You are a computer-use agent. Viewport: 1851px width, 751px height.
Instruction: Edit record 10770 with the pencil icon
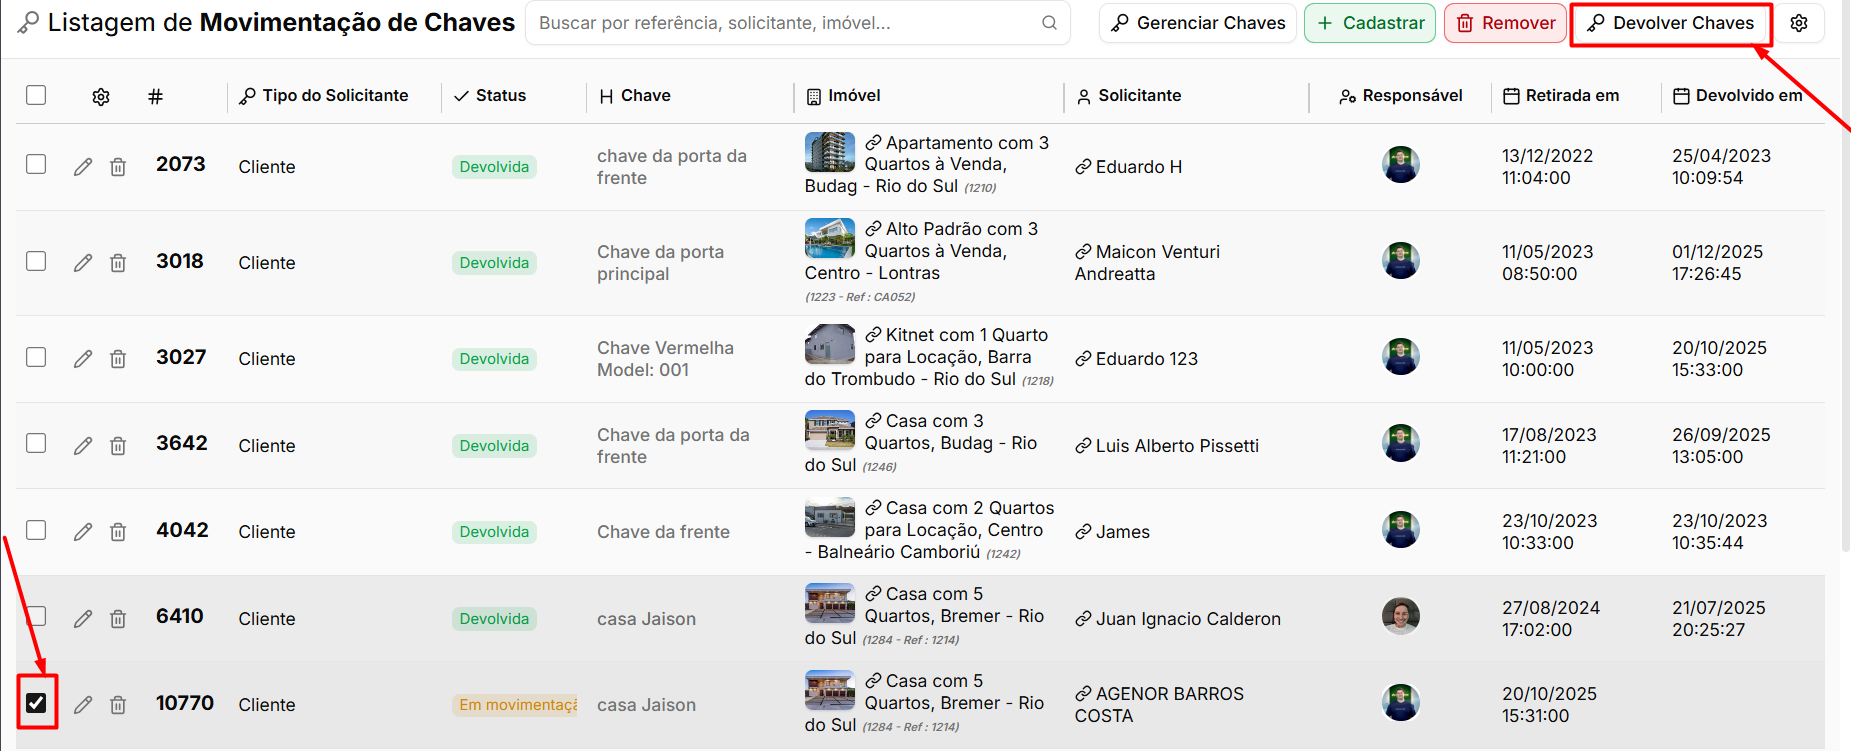click(83, 705)
